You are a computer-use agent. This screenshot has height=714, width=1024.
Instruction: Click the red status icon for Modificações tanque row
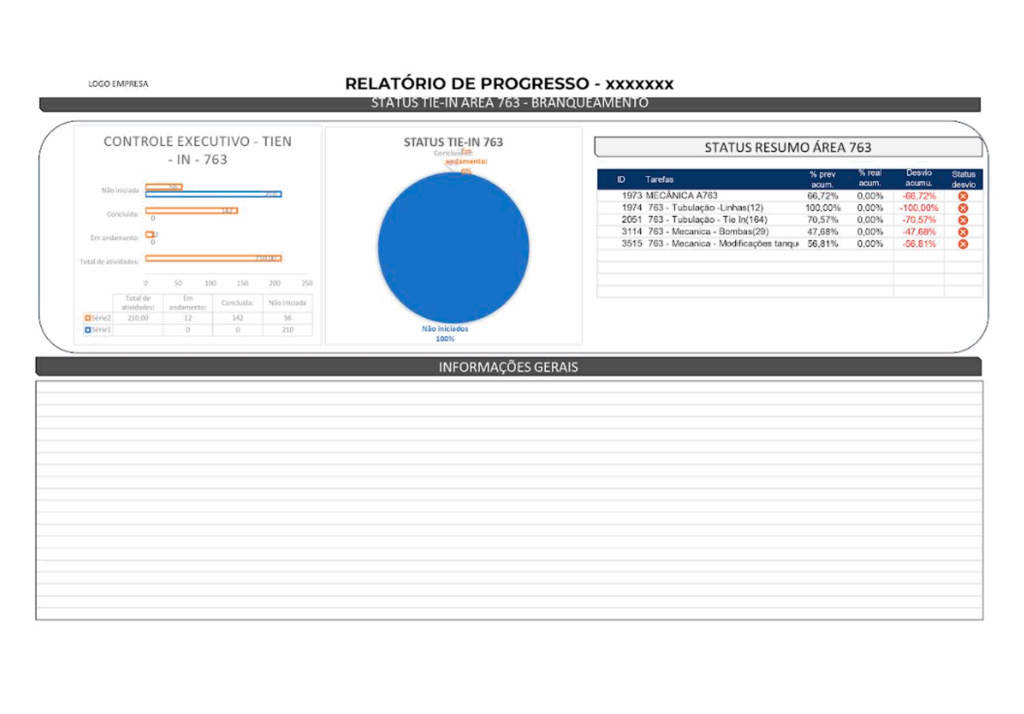[x=963, y=244]
